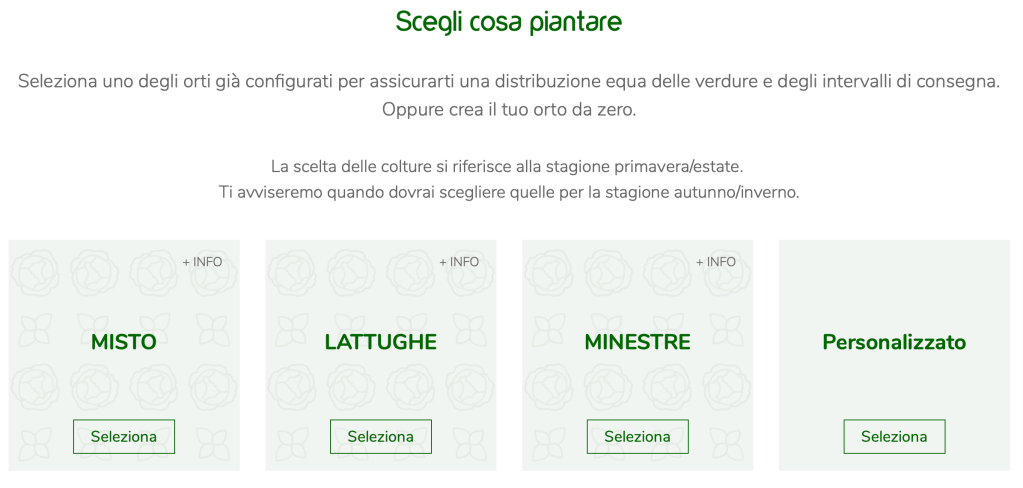Choose the LATTUGHE garden with Seleziona
The image size is (1023, 488).
tap(380, 437)
